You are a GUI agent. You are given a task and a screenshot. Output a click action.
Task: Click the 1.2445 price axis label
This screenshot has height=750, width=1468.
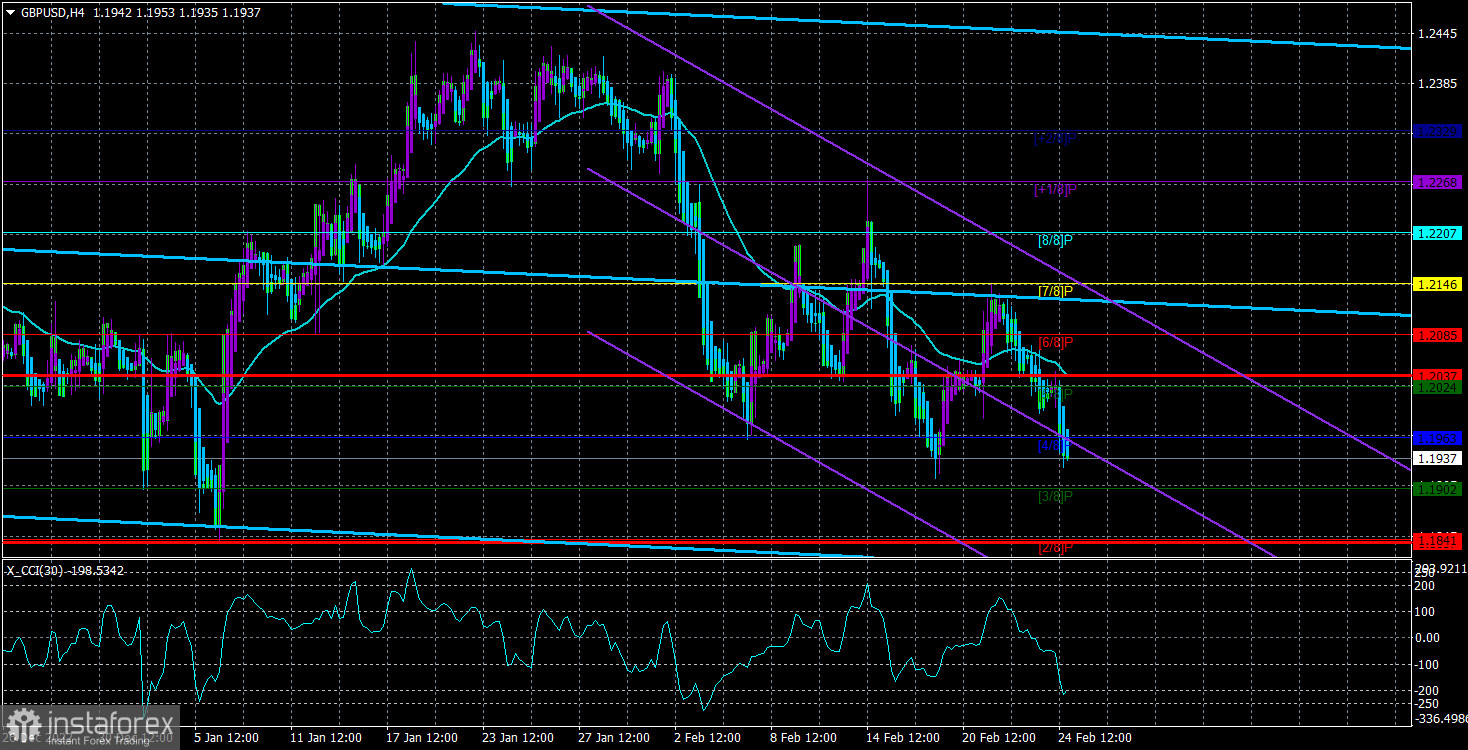[x=1436, y=35]
